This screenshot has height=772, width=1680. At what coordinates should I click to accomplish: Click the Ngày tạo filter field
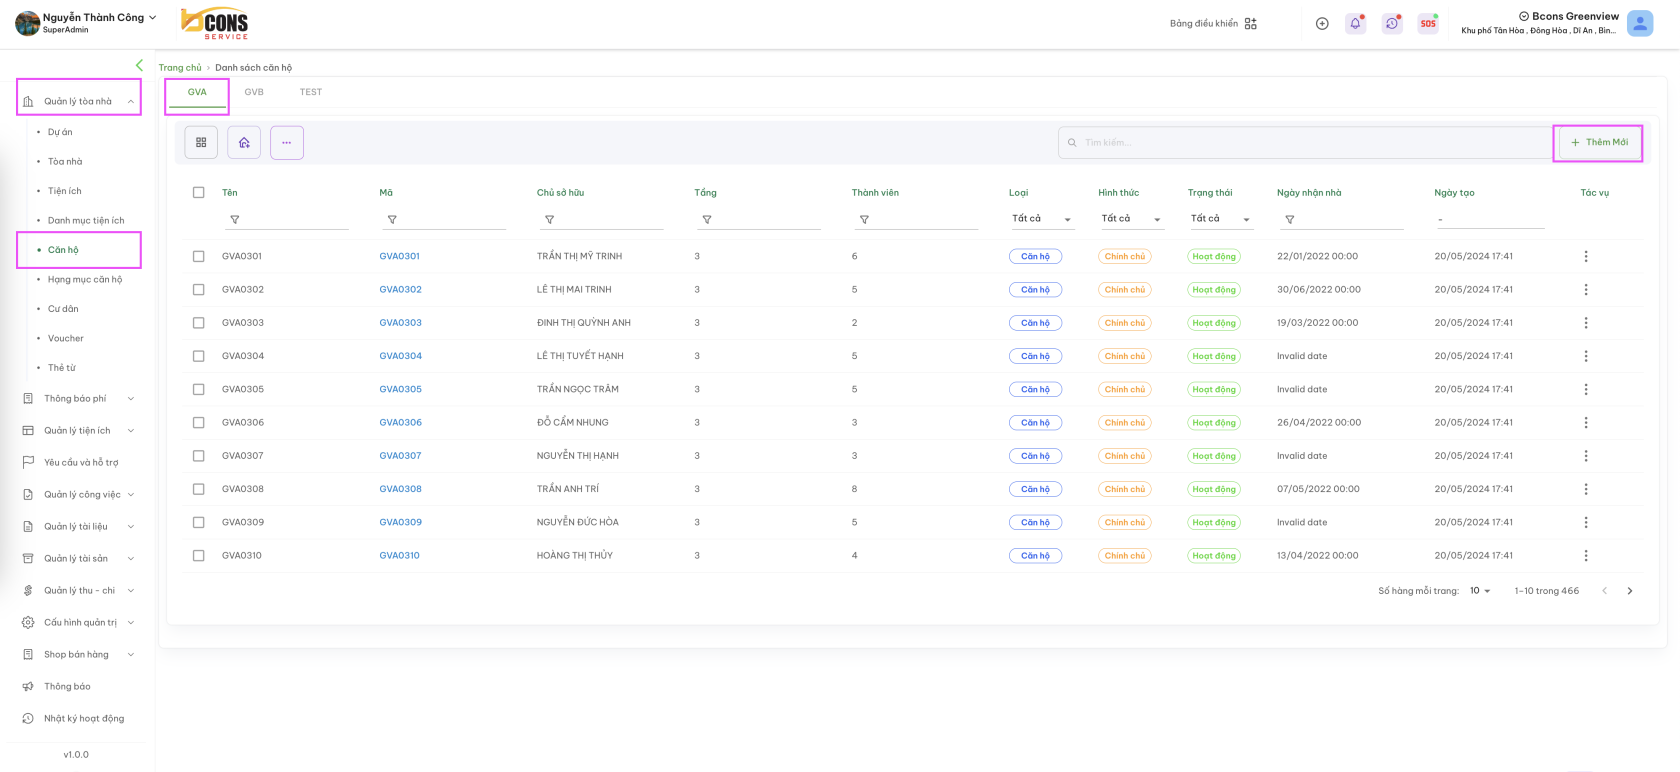click(1490, 219)
